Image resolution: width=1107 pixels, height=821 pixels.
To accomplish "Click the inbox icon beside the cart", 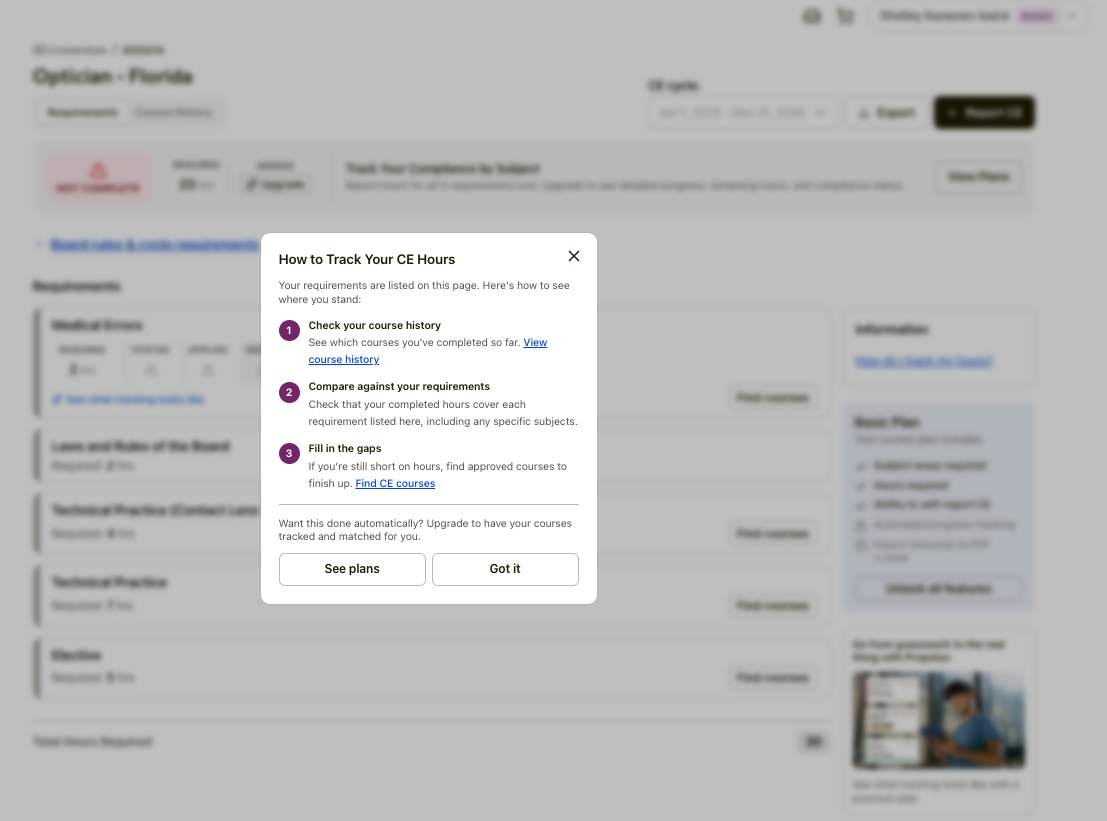I will point(812,16).
